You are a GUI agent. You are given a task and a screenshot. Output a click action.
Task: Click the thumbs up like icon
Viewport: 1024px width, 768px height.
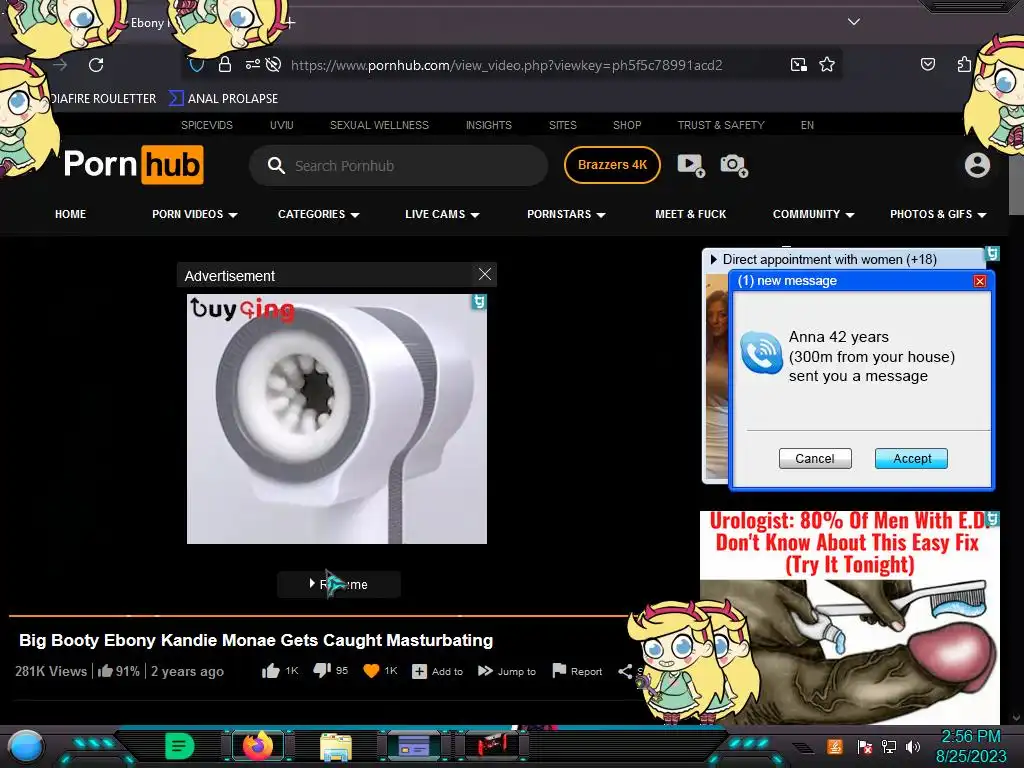click(270, 671)
